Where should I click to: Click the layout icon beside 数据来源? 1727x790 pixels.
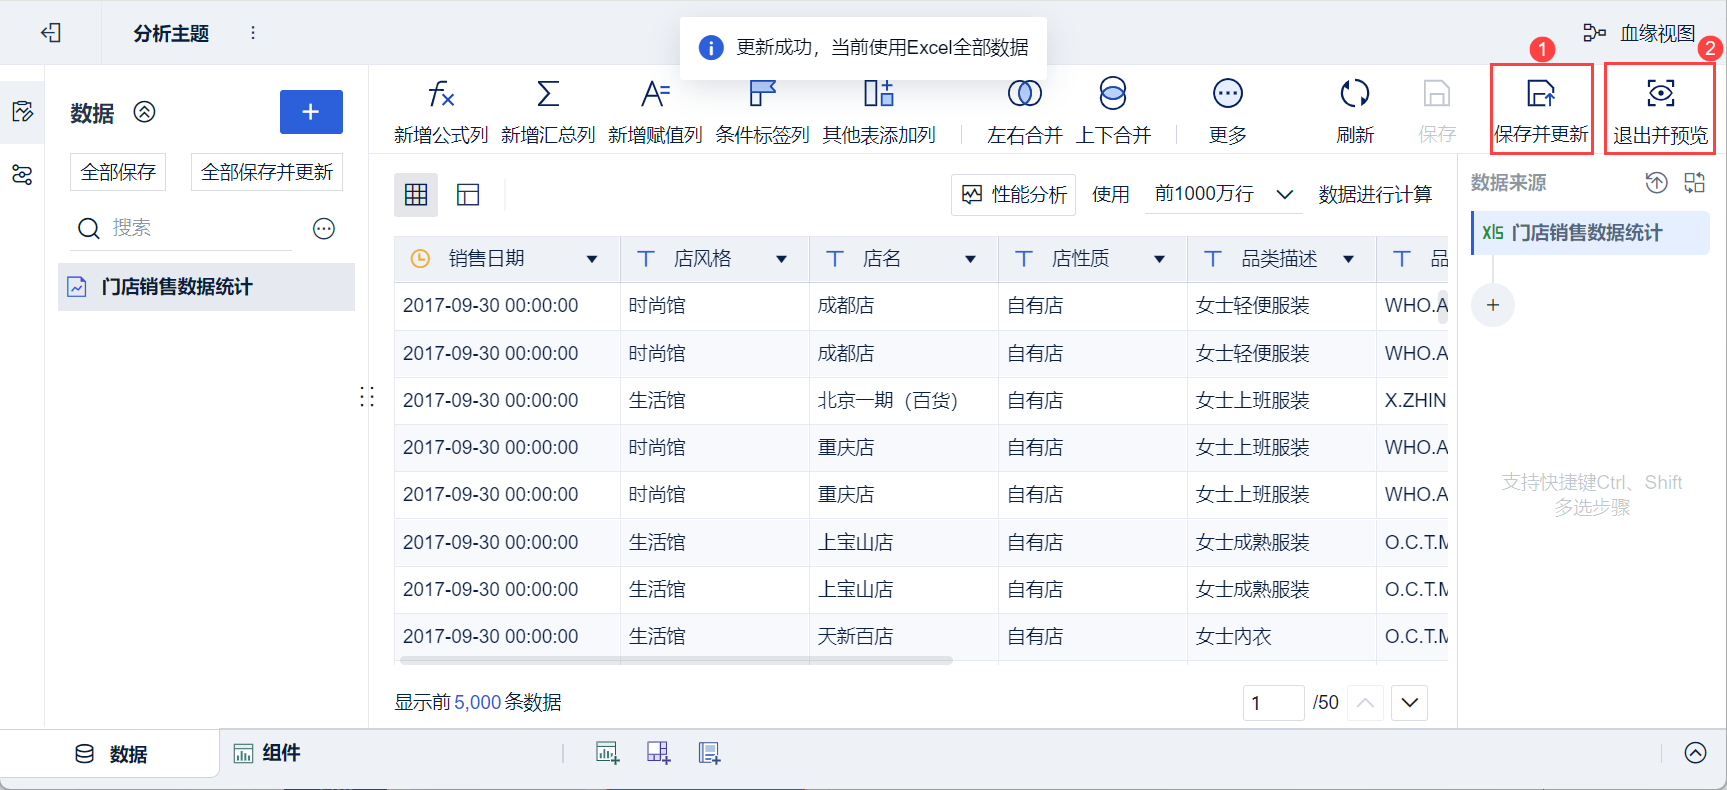[x=1695, y=182]
